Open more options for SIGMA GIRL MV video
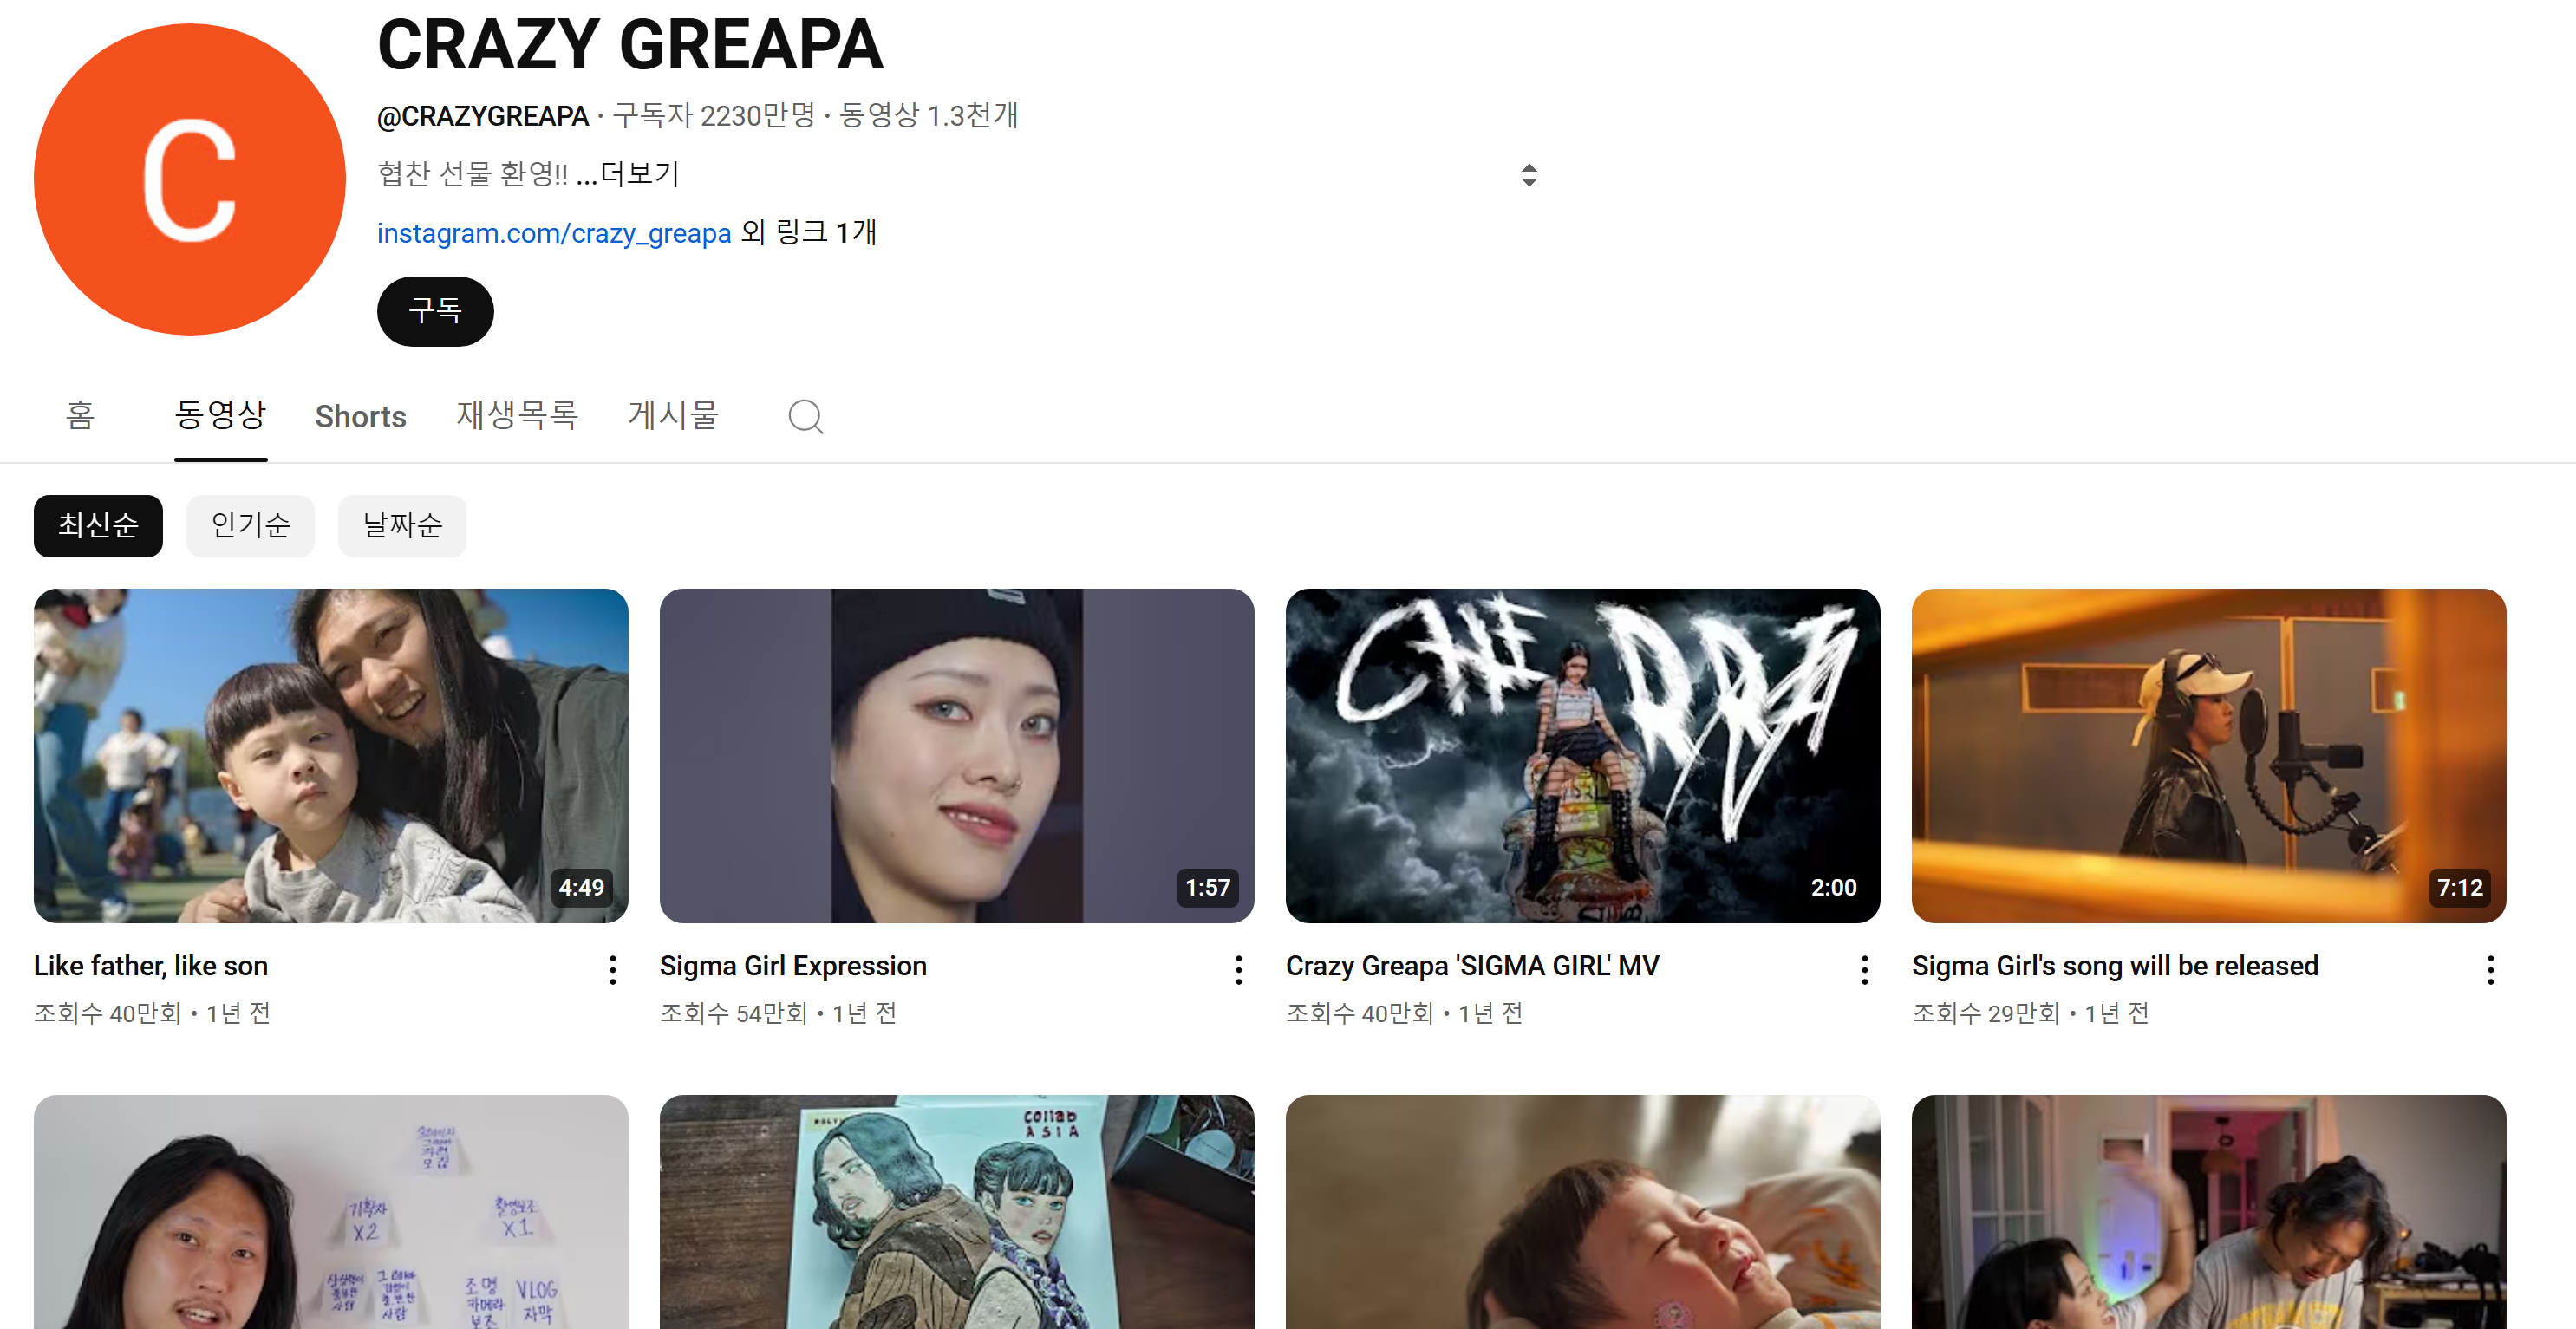Image resolution: width=2576 pixels, height=1329 pixels. 1864,969
